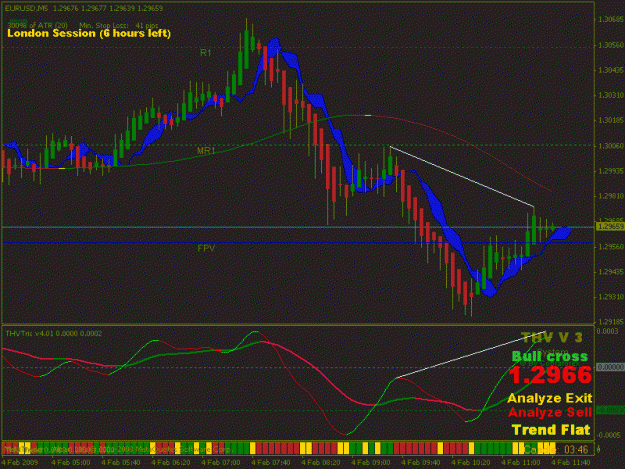Click the 1.30435 price axis value
The width and height of the screenshot is (625, 469).
(610, 70)
